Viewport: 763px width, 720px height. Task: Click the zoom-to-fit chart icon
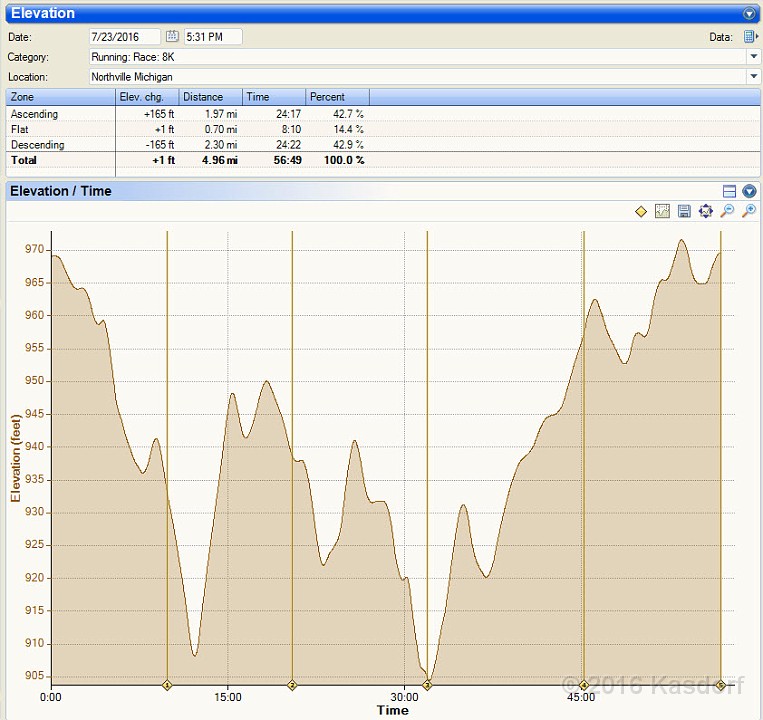(706, 211)
